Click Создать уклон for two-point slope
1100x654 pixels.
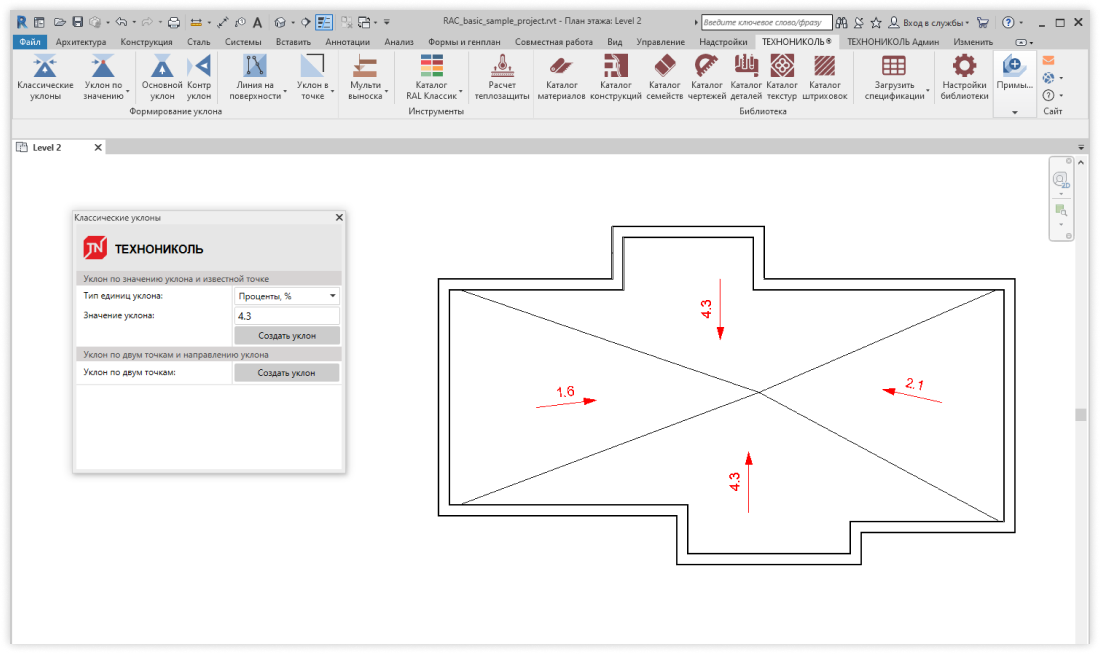[286, 373]
